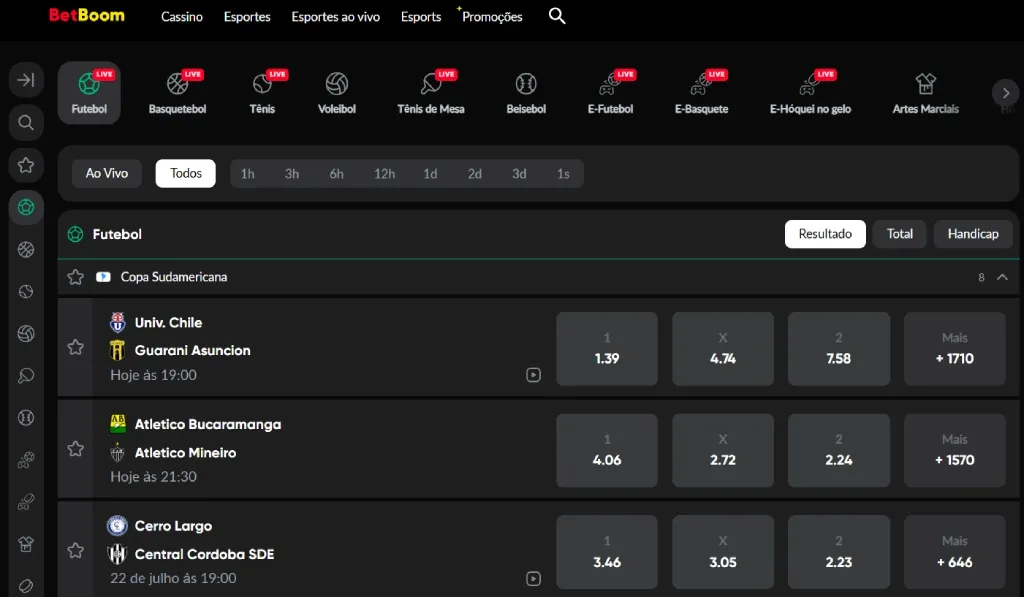1024x597 pixels.
Task: Open Esportes ao vivo page
Action: click(x=336, y=17)
